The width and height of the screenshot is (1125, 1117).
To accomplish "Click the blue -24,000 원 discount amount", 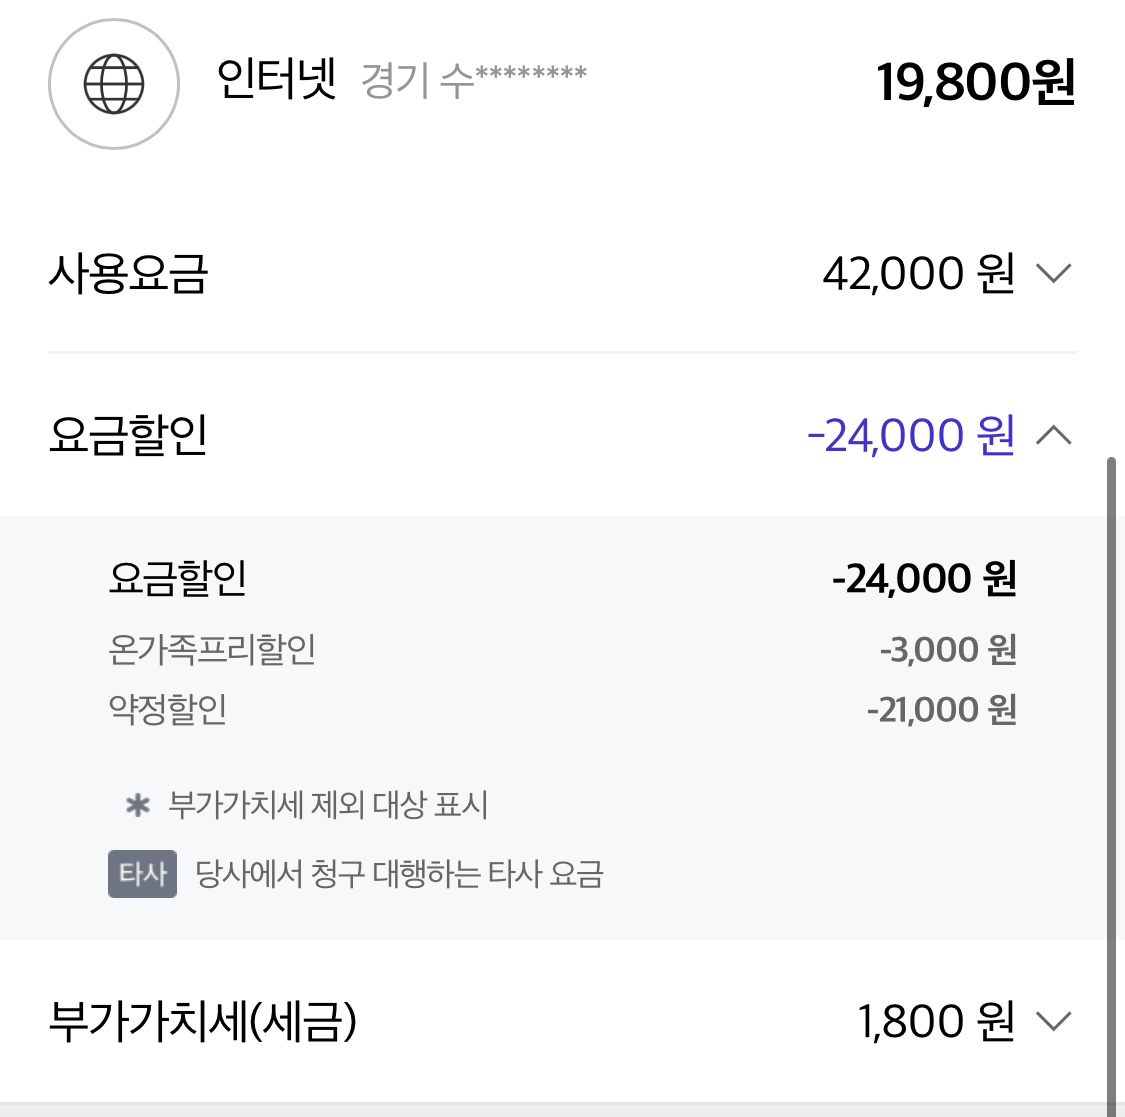I will click(911, 435).
